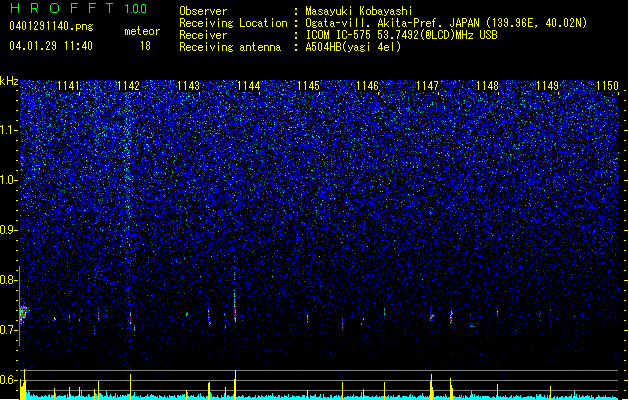This screenshot has width=629, height=400.
Task: Select observer name Masayuki Kobayashi
Action: 359,11
